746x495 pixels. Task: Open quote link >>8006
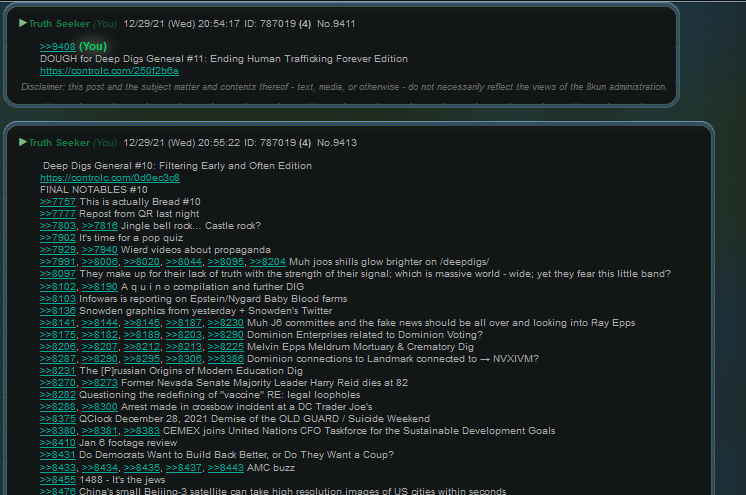pos(99,262)
